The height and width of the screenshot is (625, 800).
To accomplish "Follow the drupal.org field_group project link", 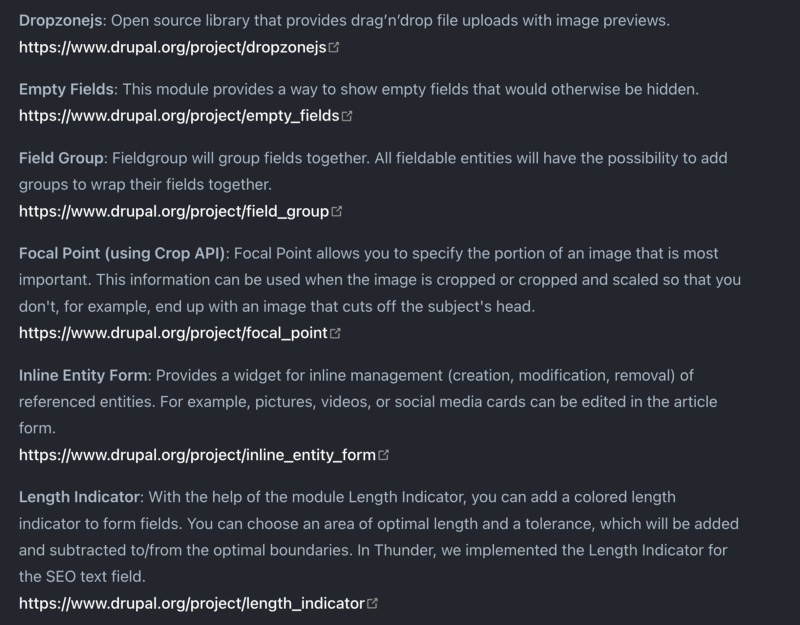I will 174,212.
